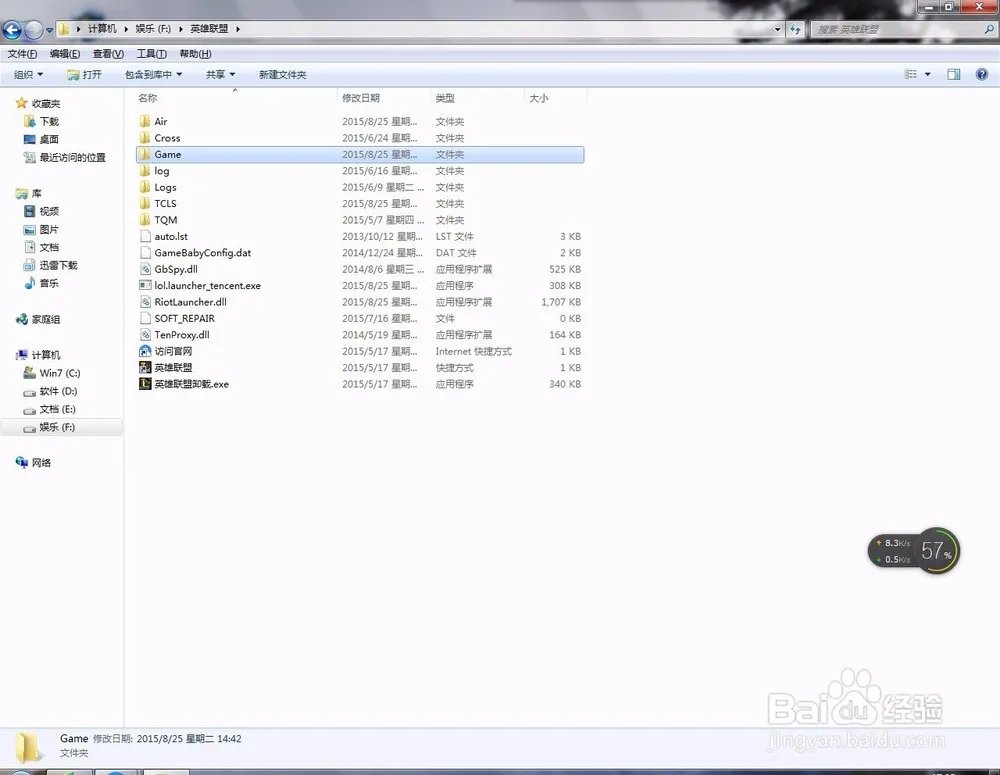The width and height of the screenshot is (1000, 775).
Task: Select the TCLS folder icon
Action: (145, 203)
